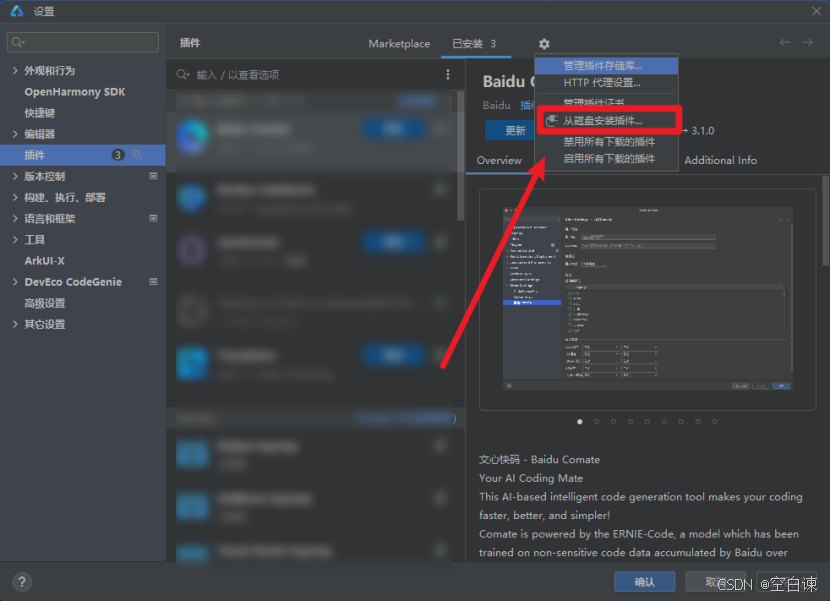The image size is (830, 601).
Task: Select the 高级设置 settings page
Action: pyautogui.click(x=44, y=303)
